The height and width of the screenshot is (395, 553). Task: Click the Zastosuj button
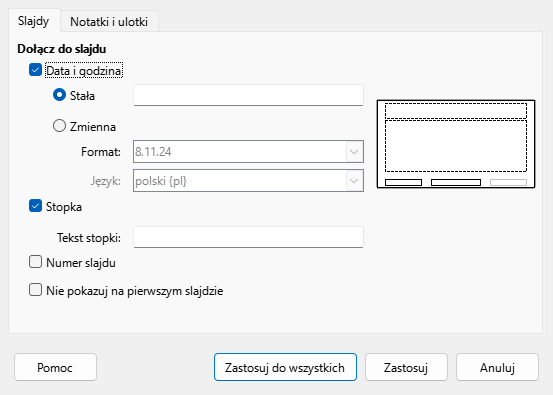pyautogui.click(x=406, y=367)
